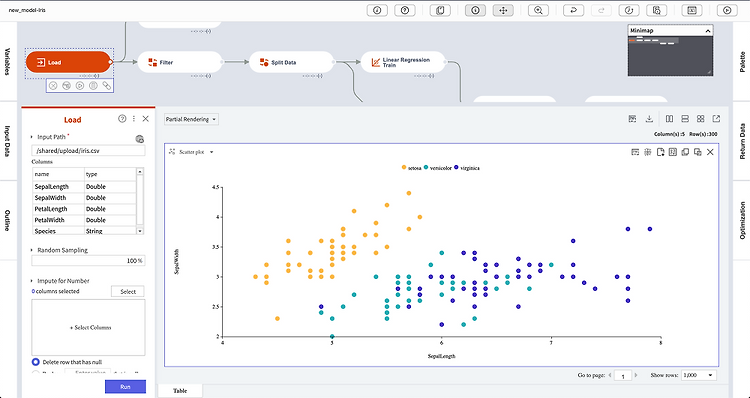Click the columns table scrollbar down arrow
This screenshot has width=750, height=398.
click(140, 231)
